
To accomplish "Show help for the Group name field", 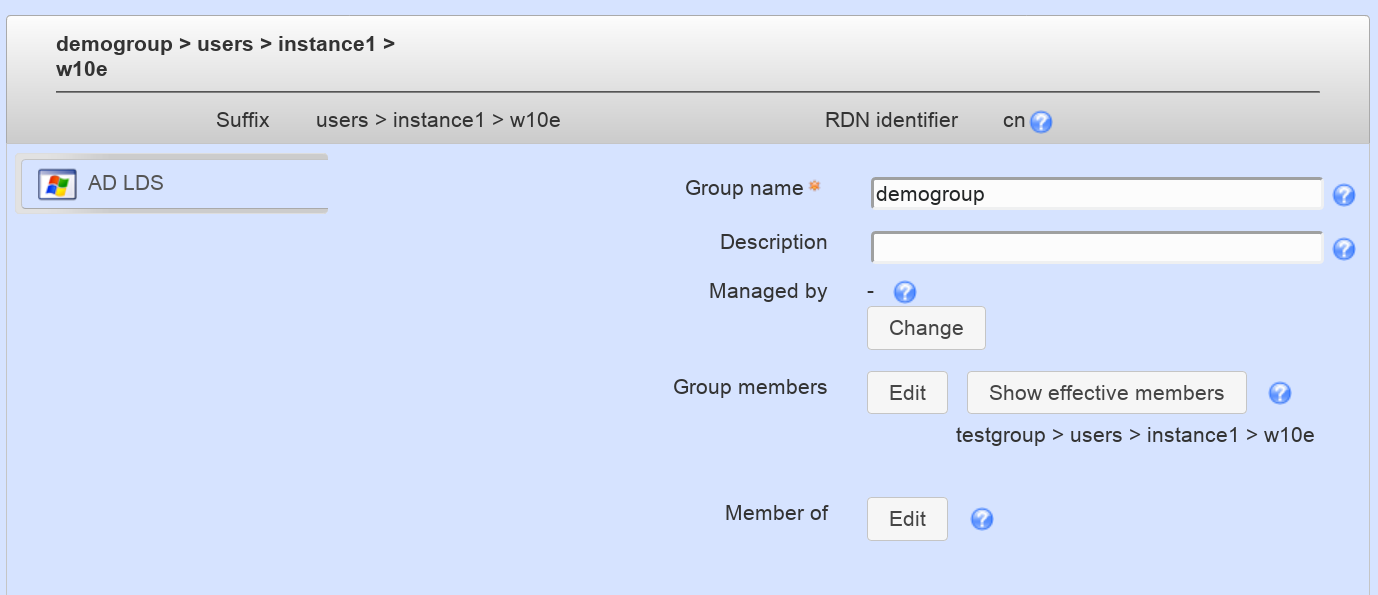I will coord(1344,195).
